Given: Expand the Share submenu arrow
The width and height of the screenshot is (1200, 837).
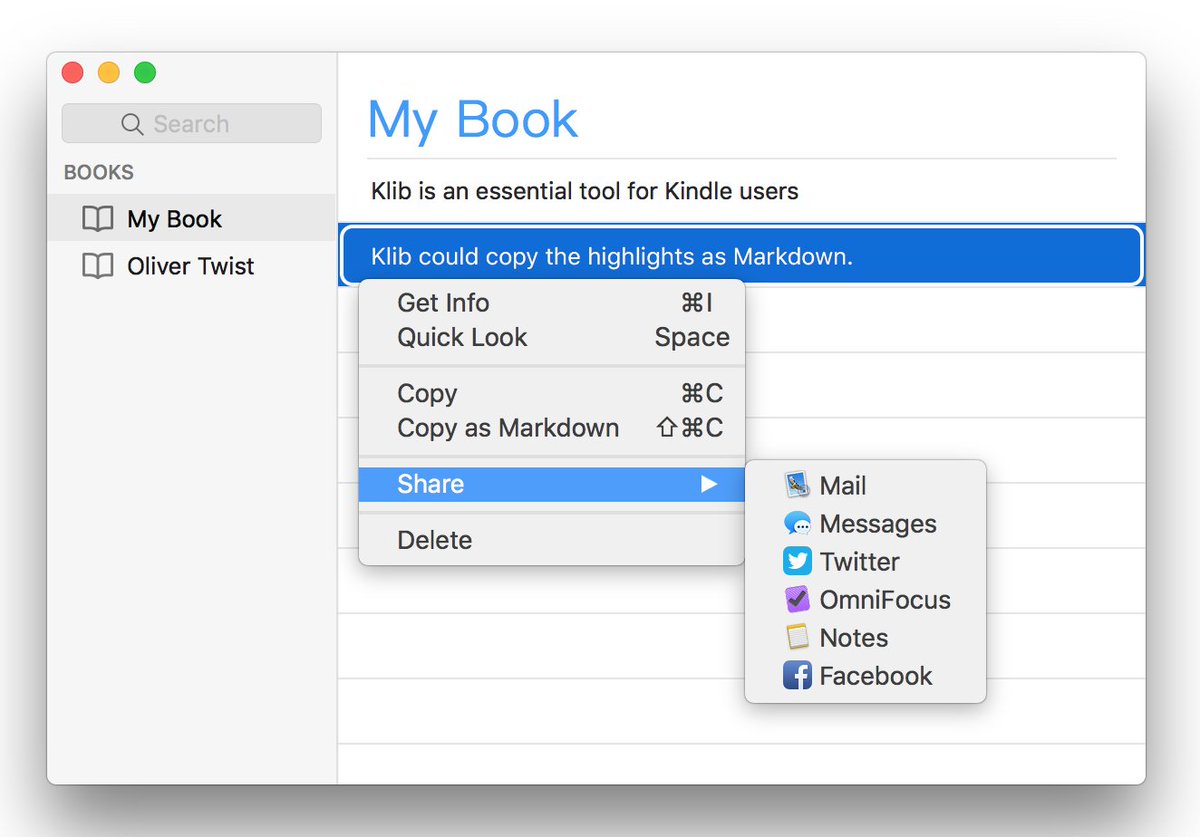Looking at the screenshot, I should [709, 484].
